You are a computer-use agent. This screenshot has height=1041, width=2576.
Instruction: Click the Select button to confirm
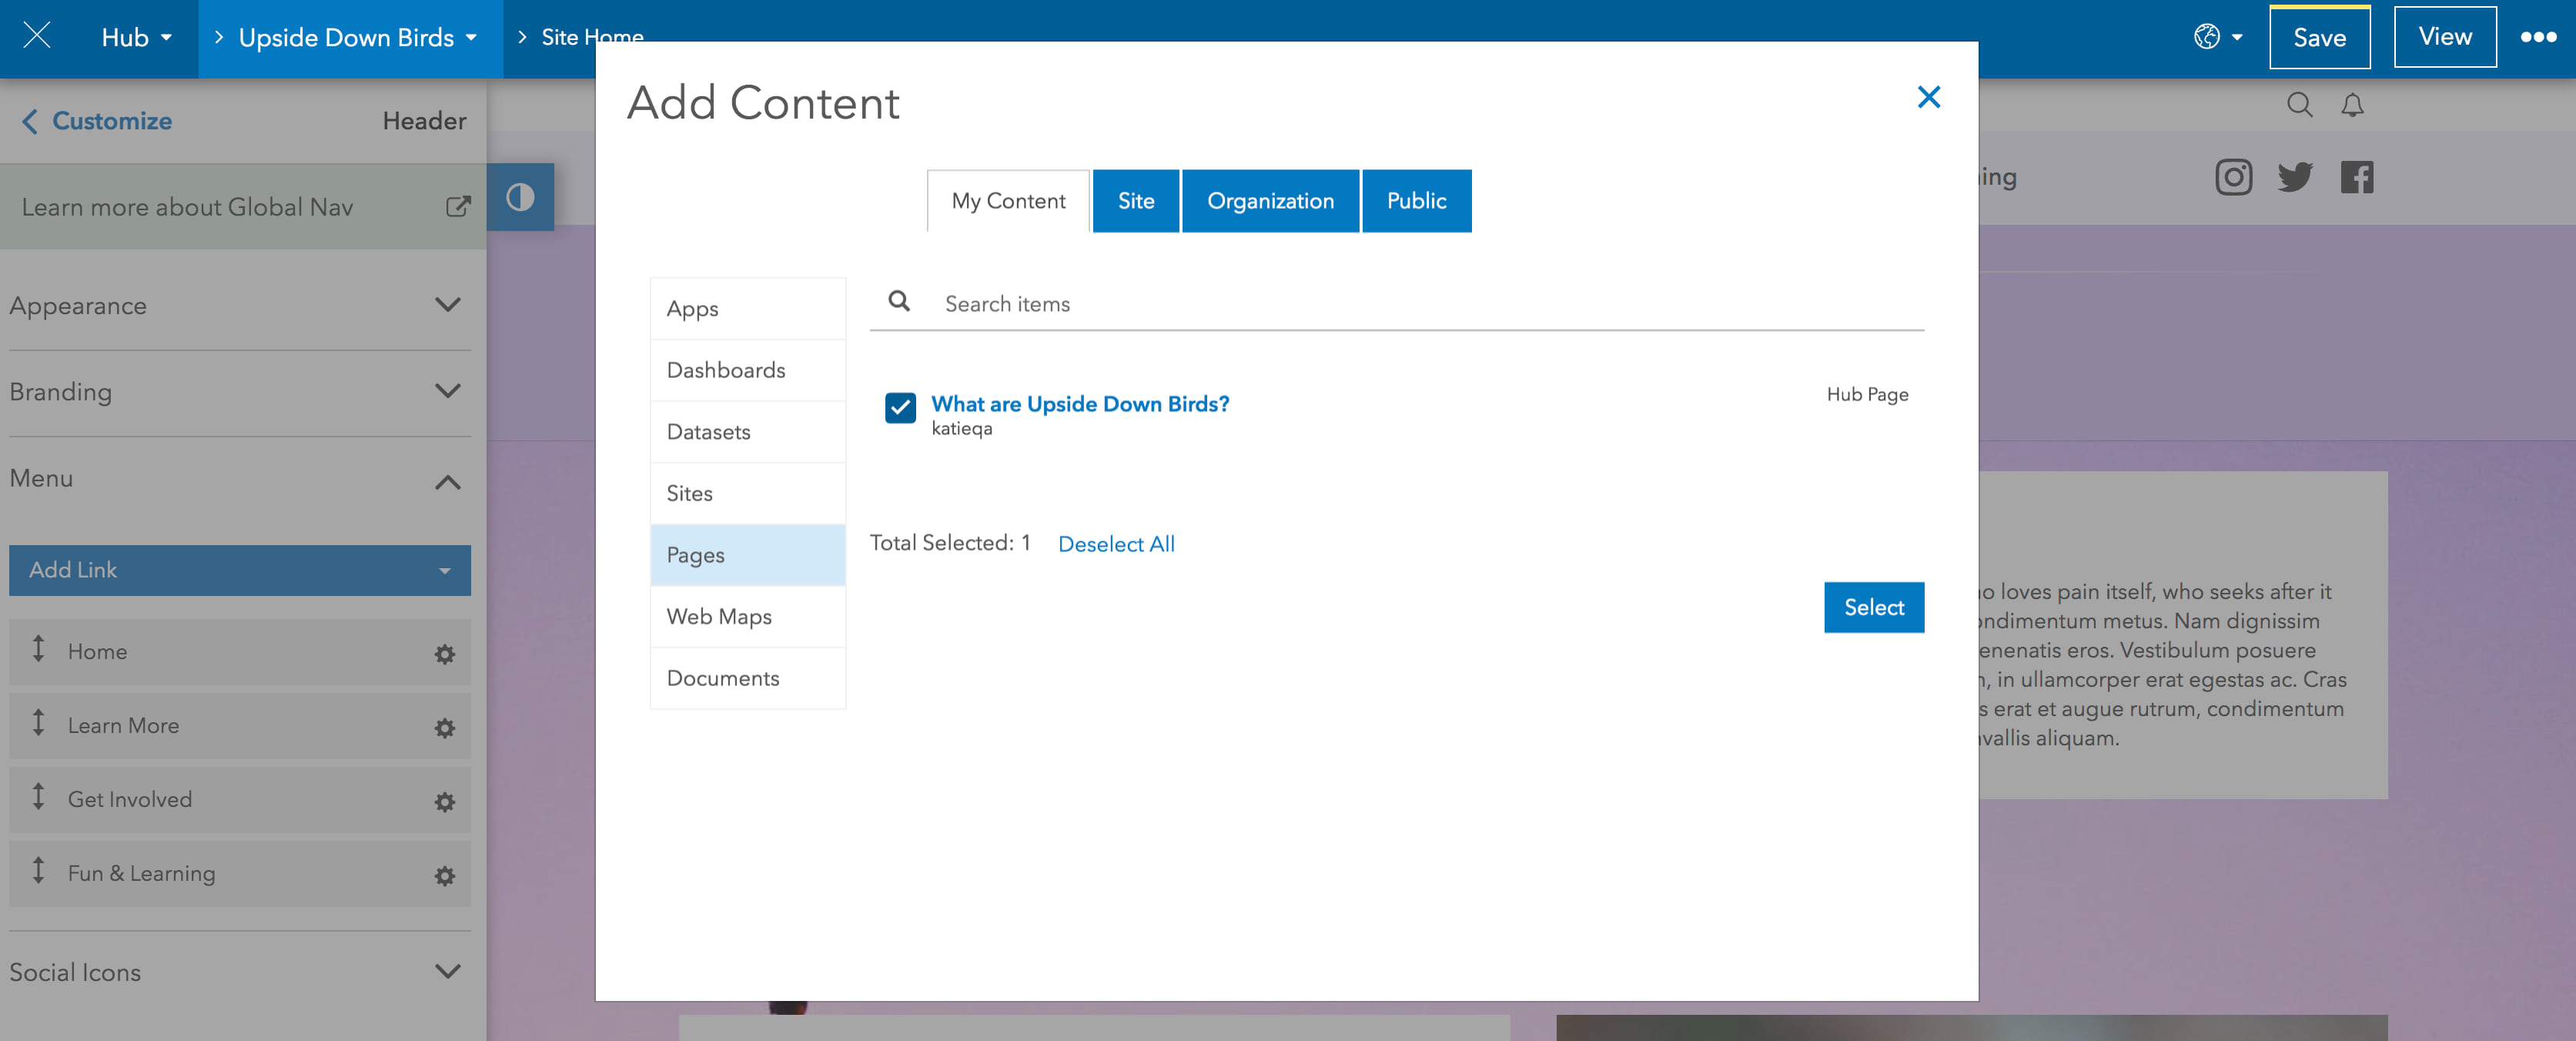click(x=1875, y=608)
